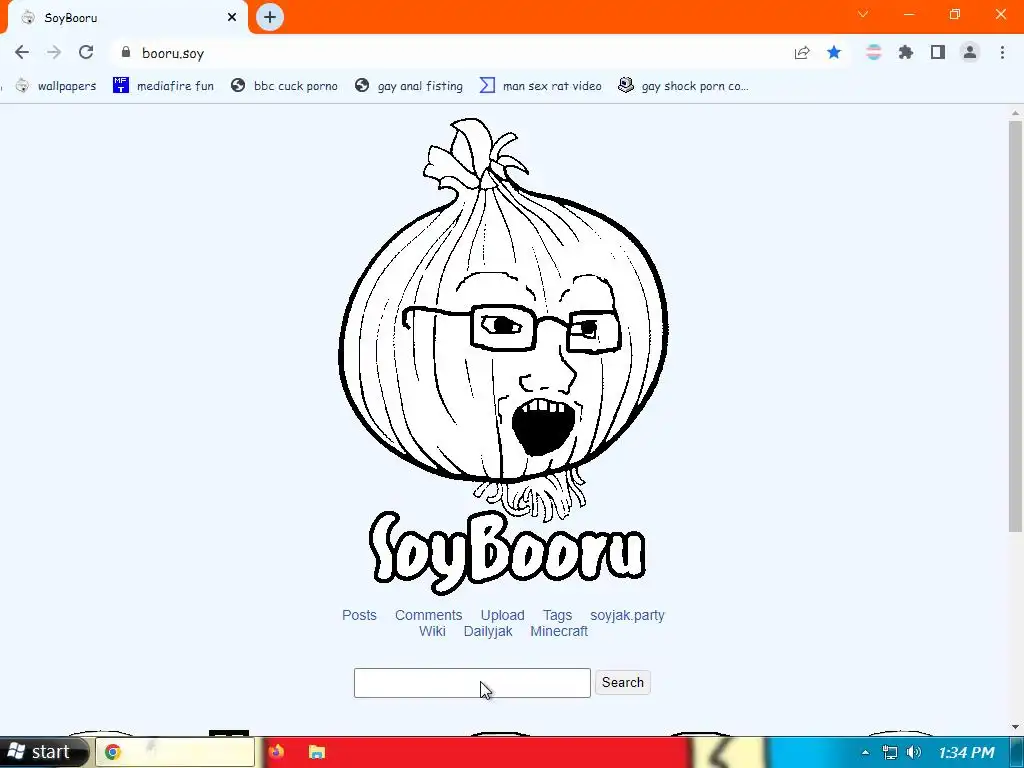
Task: Open a new tab with plus button
Action: [x=270, y=17]
